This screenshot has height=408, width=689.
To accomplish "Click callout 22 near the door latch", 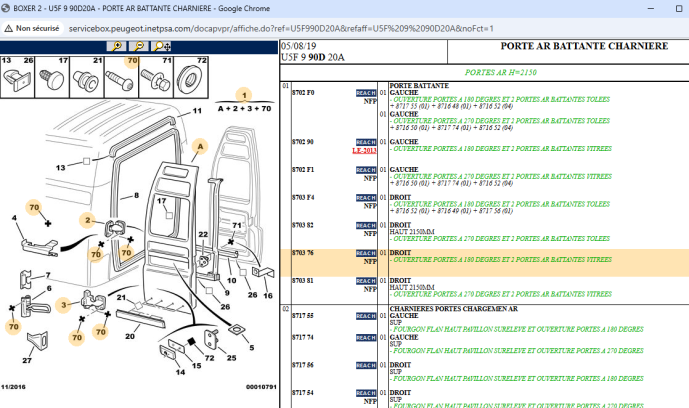I will [x=203, y=235].
